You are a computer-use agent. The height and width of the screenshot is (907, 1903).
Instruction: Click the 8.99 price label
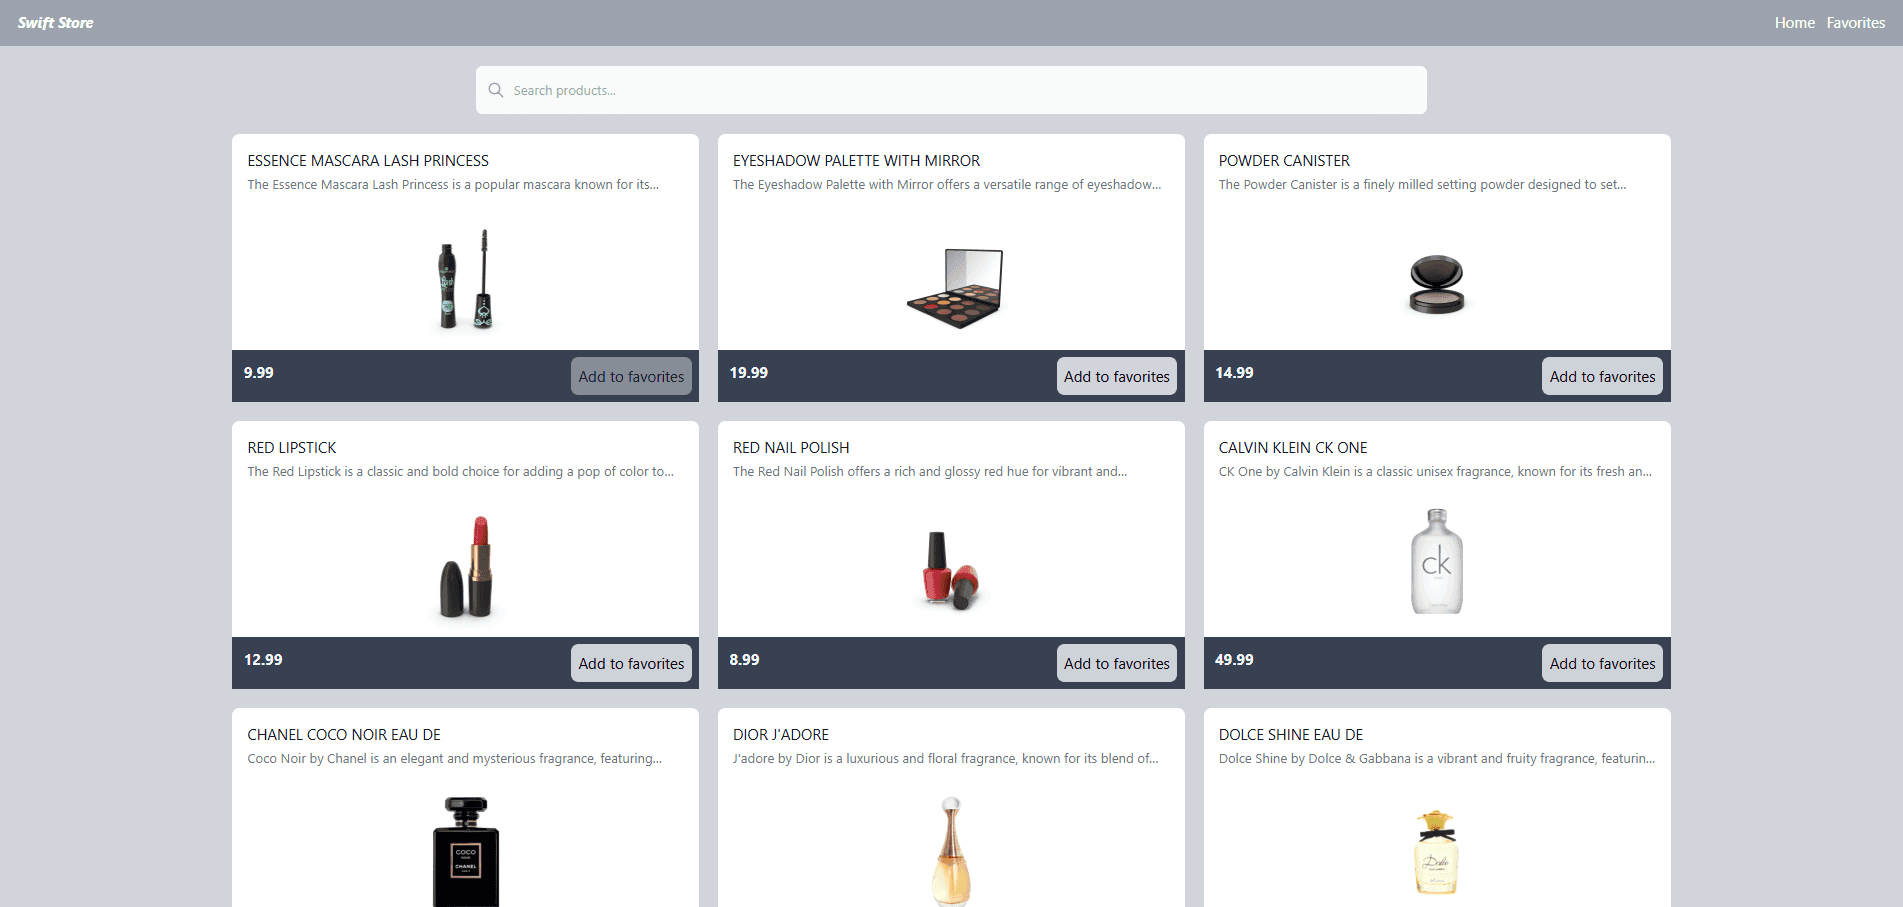click(x=744, y=659)
